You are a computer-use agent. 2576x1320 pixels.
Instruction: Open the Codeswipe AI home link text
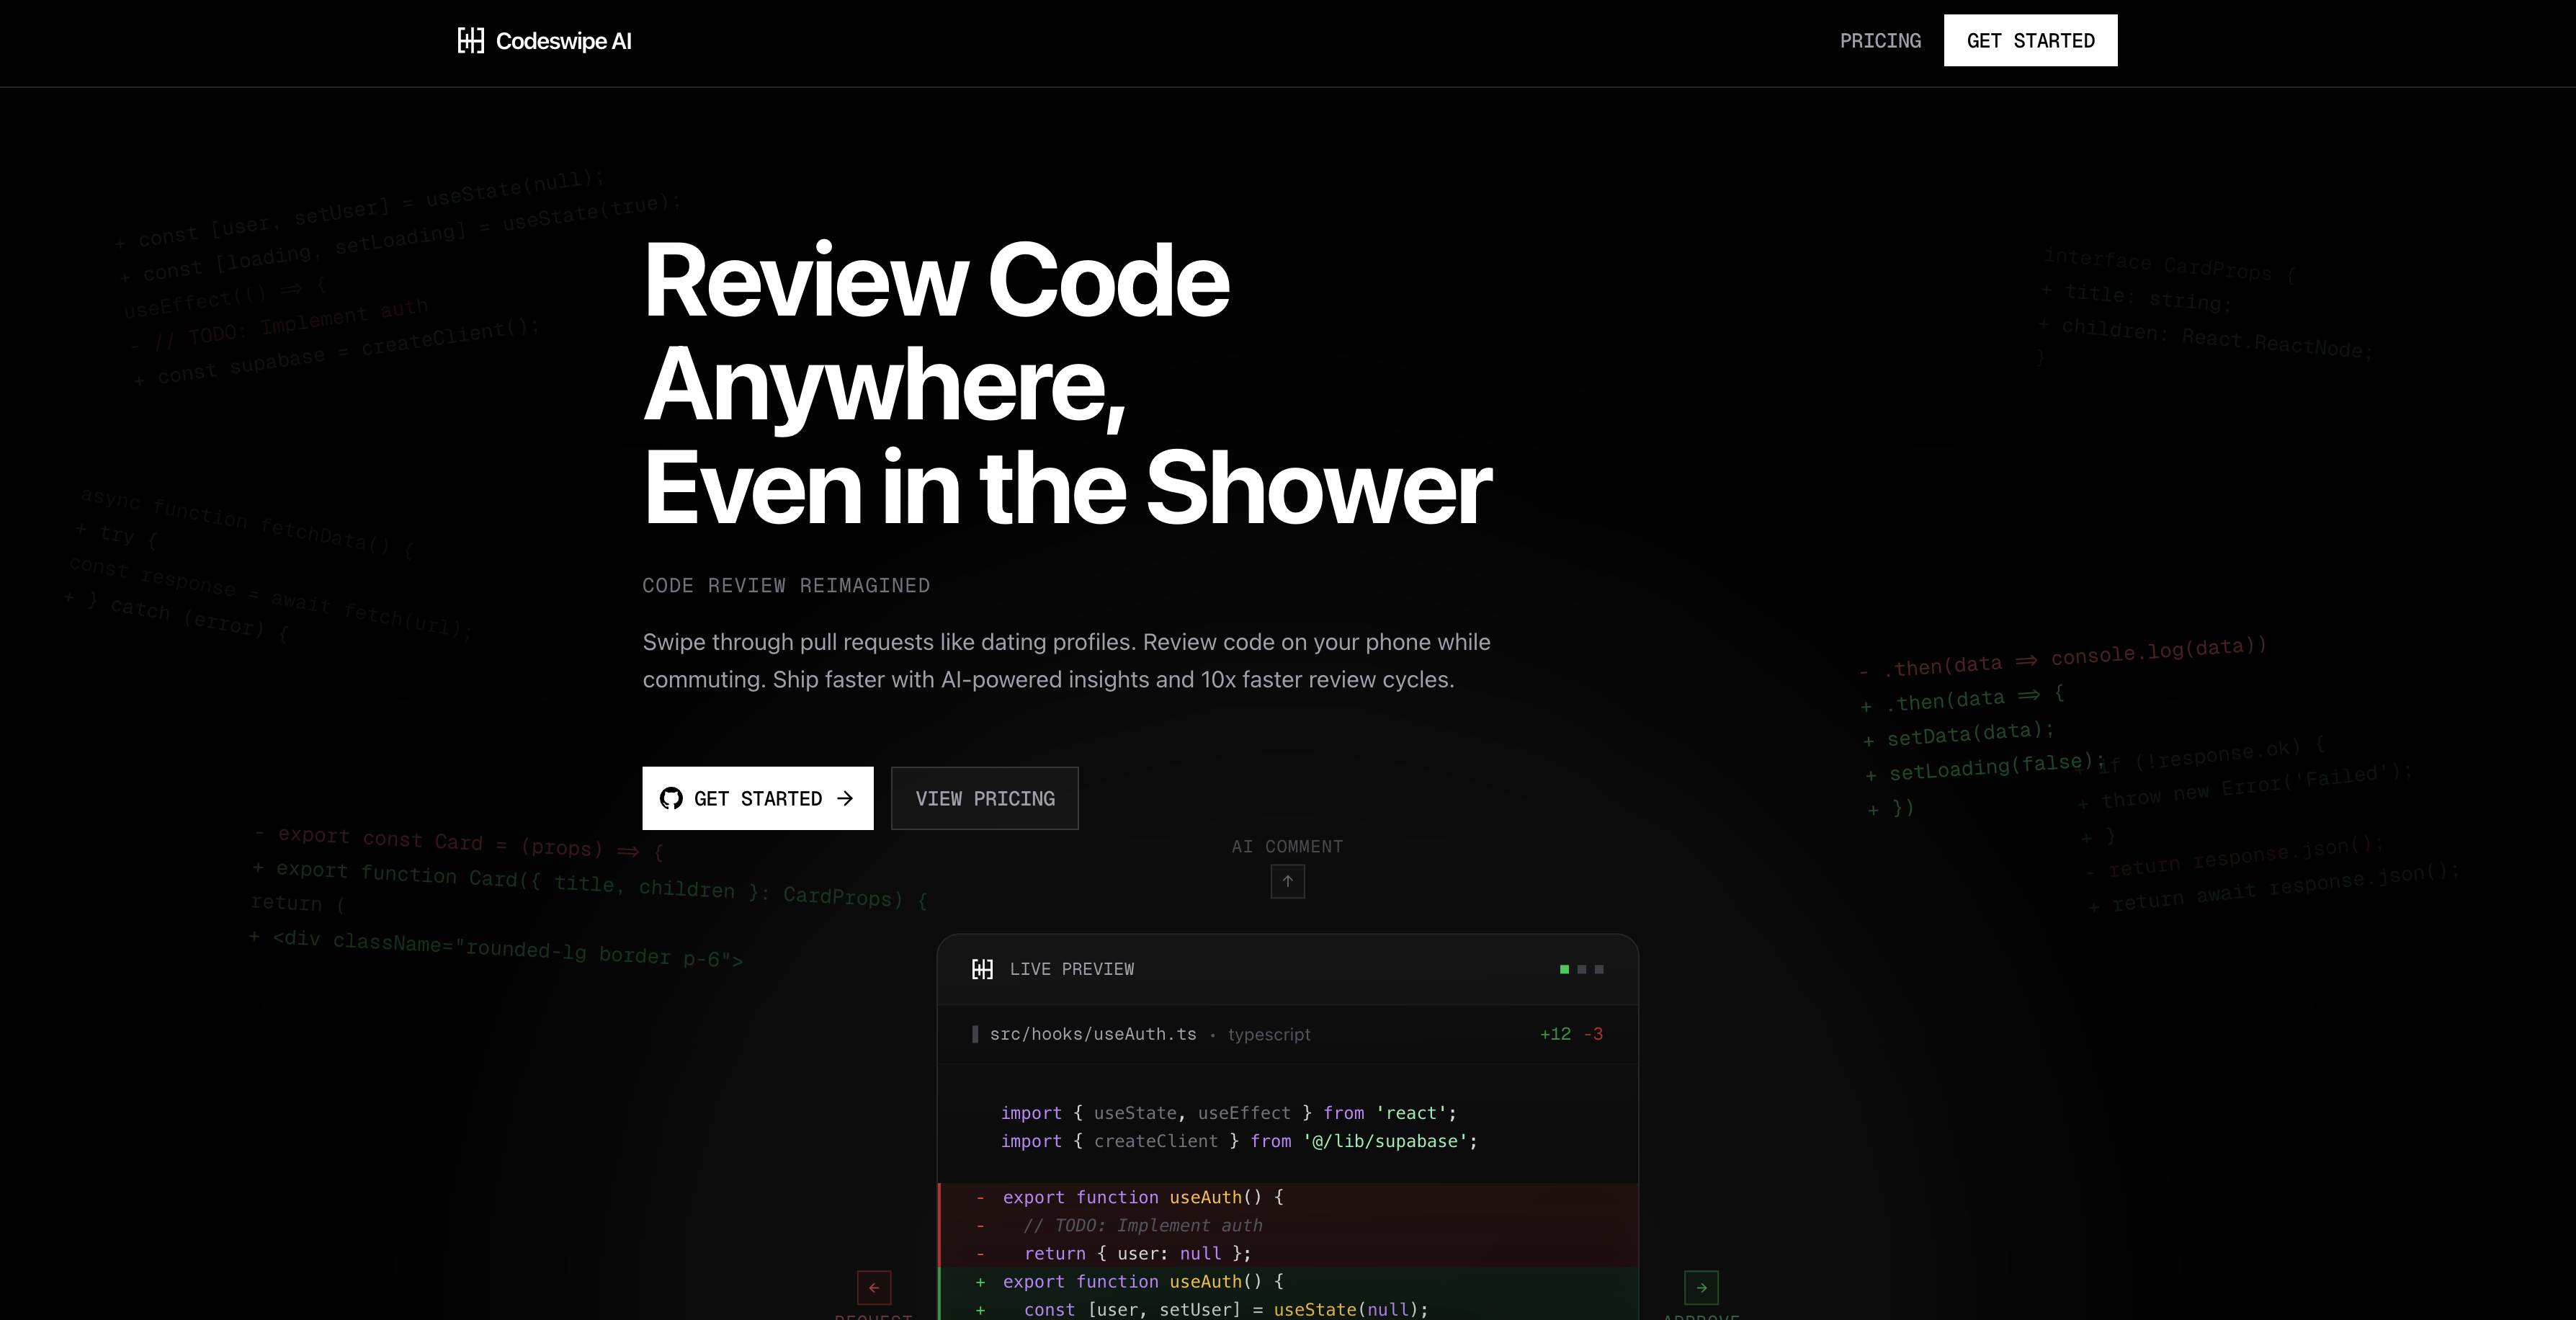(x=563, y=41)
